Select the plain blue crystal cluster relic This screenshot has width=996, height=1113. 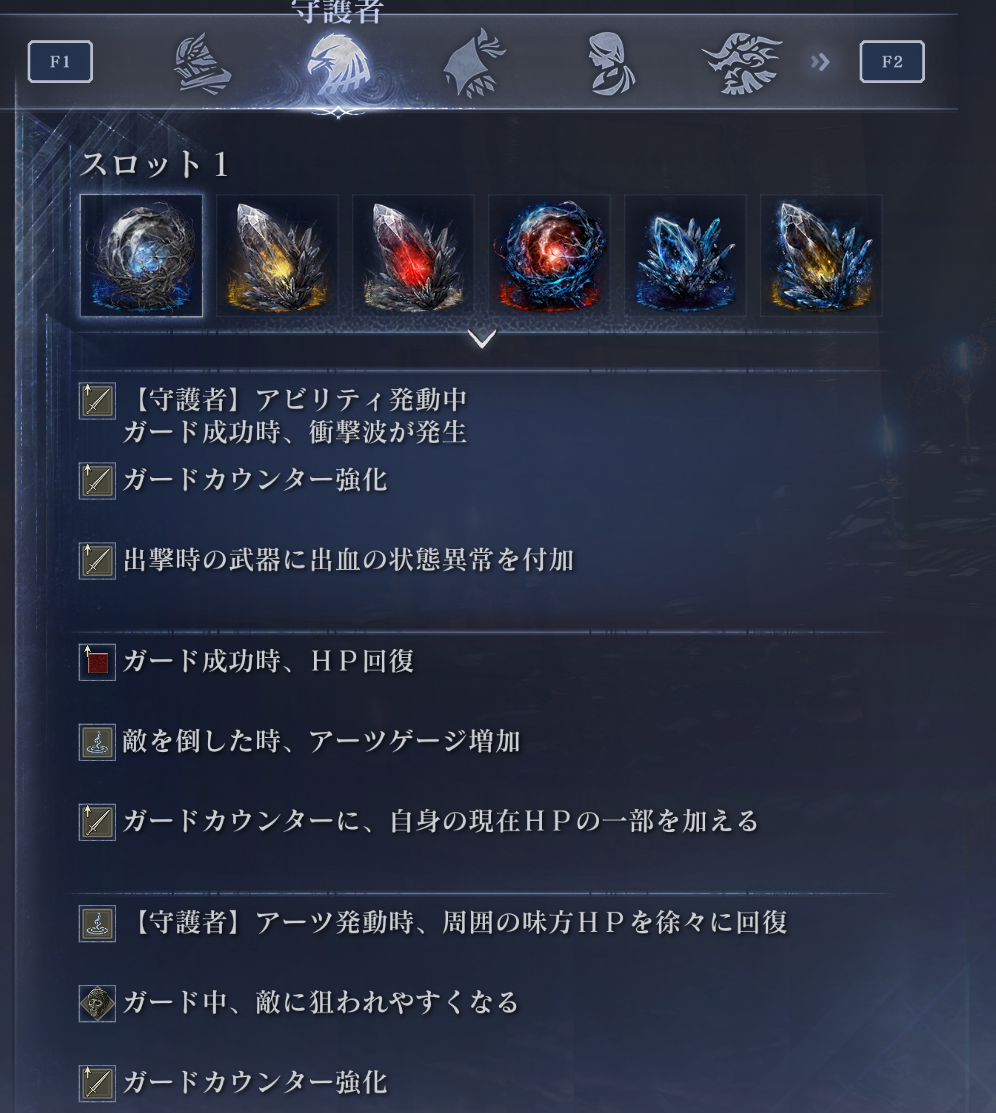685,255
